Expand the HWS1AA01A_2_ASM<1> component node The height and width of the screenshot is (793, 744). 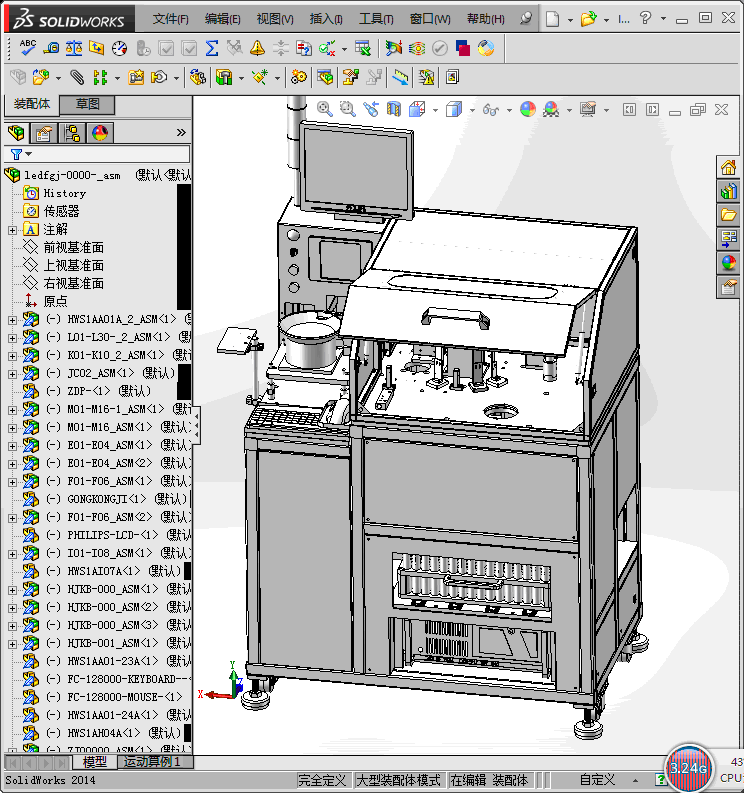12,319
